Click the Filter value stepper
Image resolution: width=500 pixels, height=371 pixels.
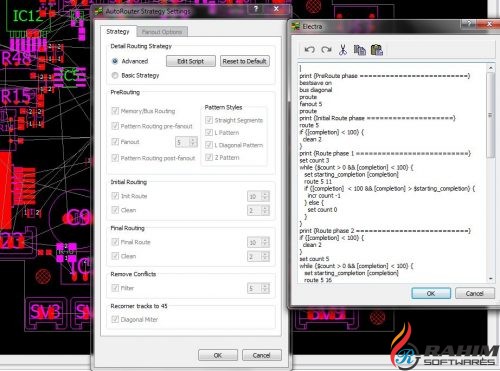(265, 288)
